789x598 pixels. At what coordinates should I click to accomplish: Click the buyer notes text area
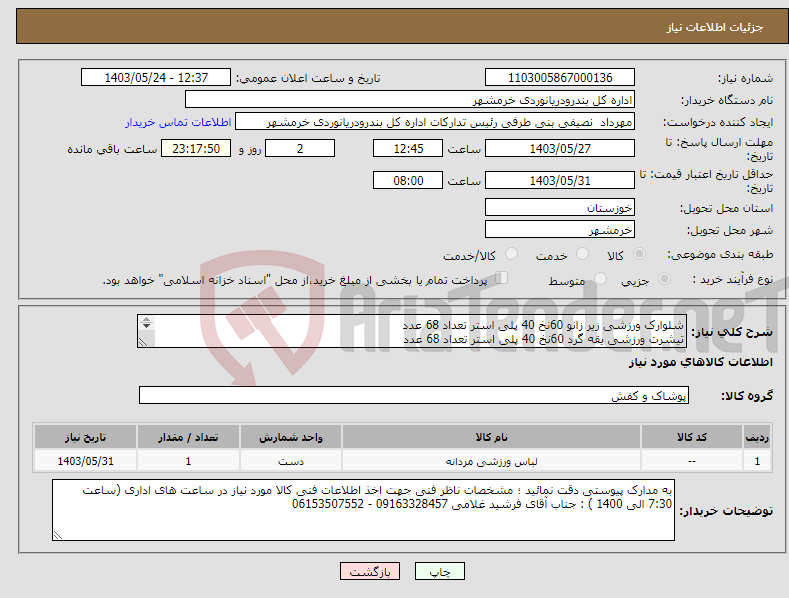point(363,510)
